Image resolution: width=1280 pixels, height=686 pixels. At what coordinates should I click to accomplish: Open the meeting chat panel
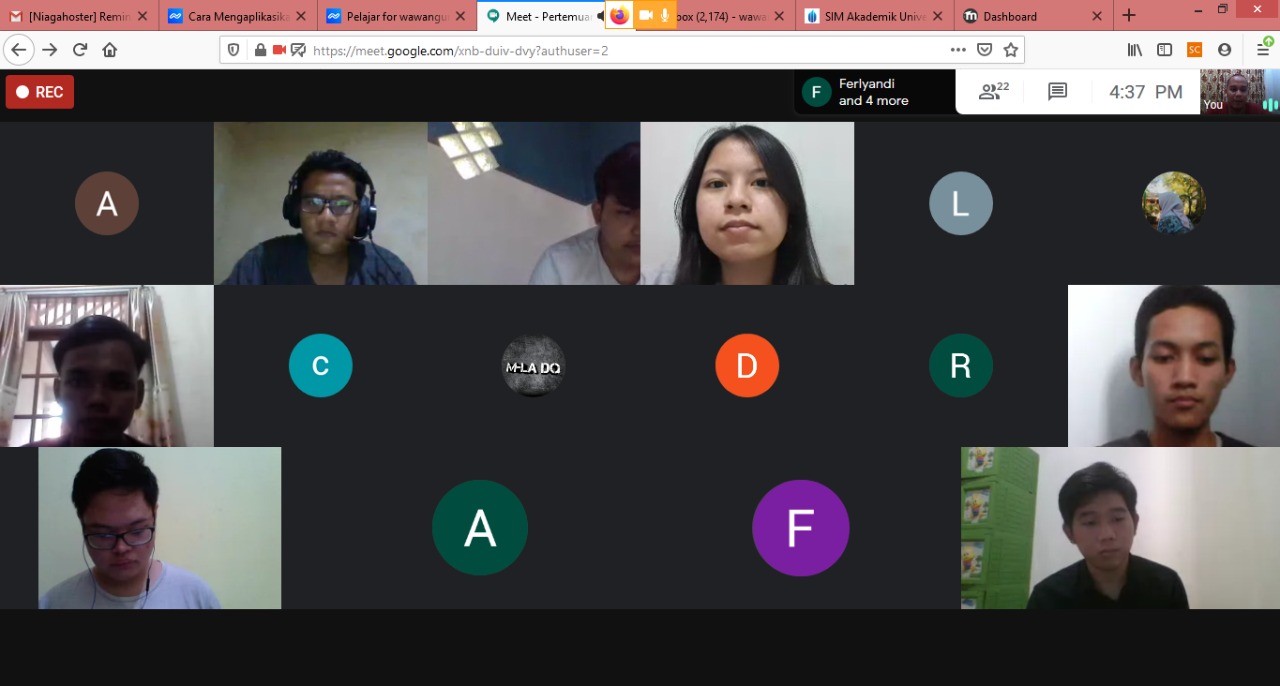[x=1057, y=92]
